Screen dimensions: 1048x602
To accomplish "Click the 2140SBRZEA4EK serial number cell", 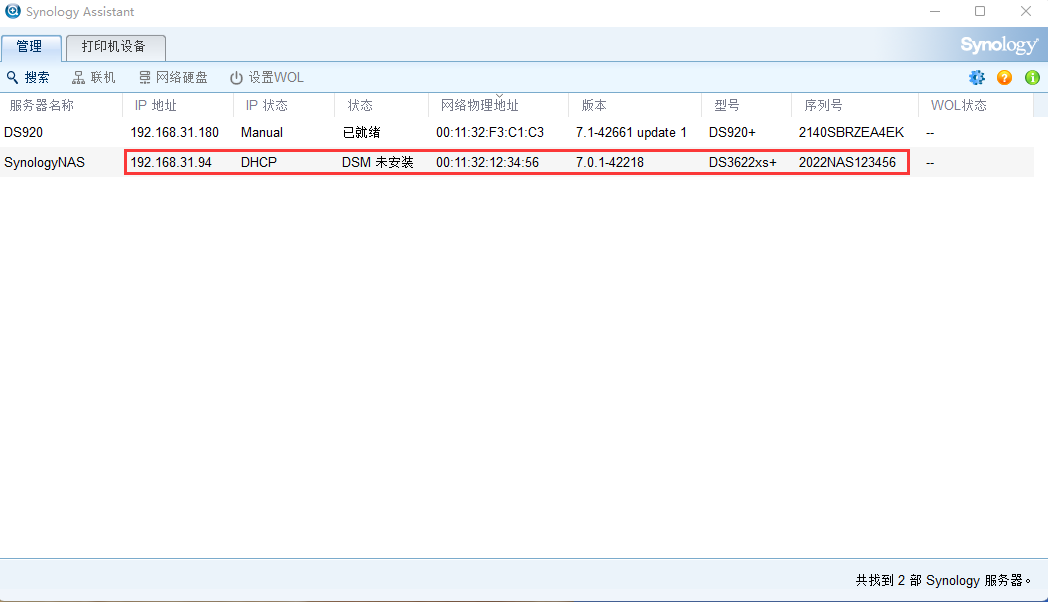I will click(851, 132).
